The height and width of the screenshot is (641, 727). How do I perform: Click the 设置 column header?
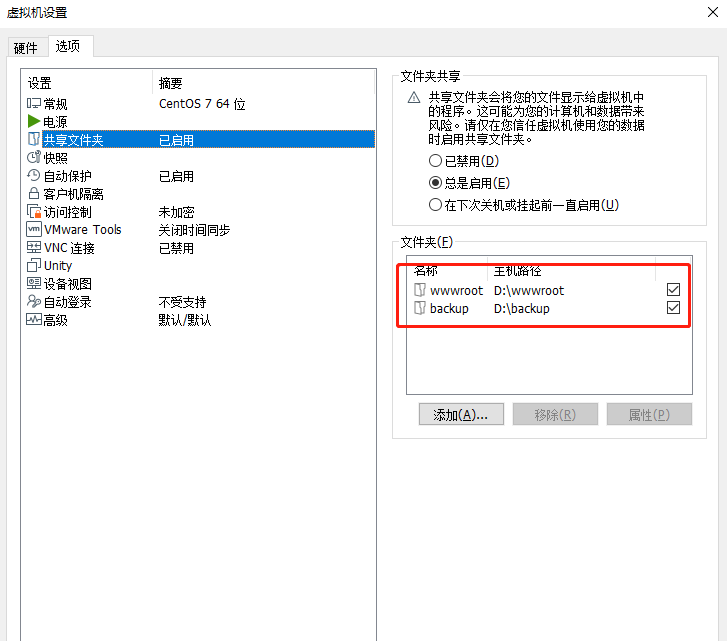click(x=87, y=83)
